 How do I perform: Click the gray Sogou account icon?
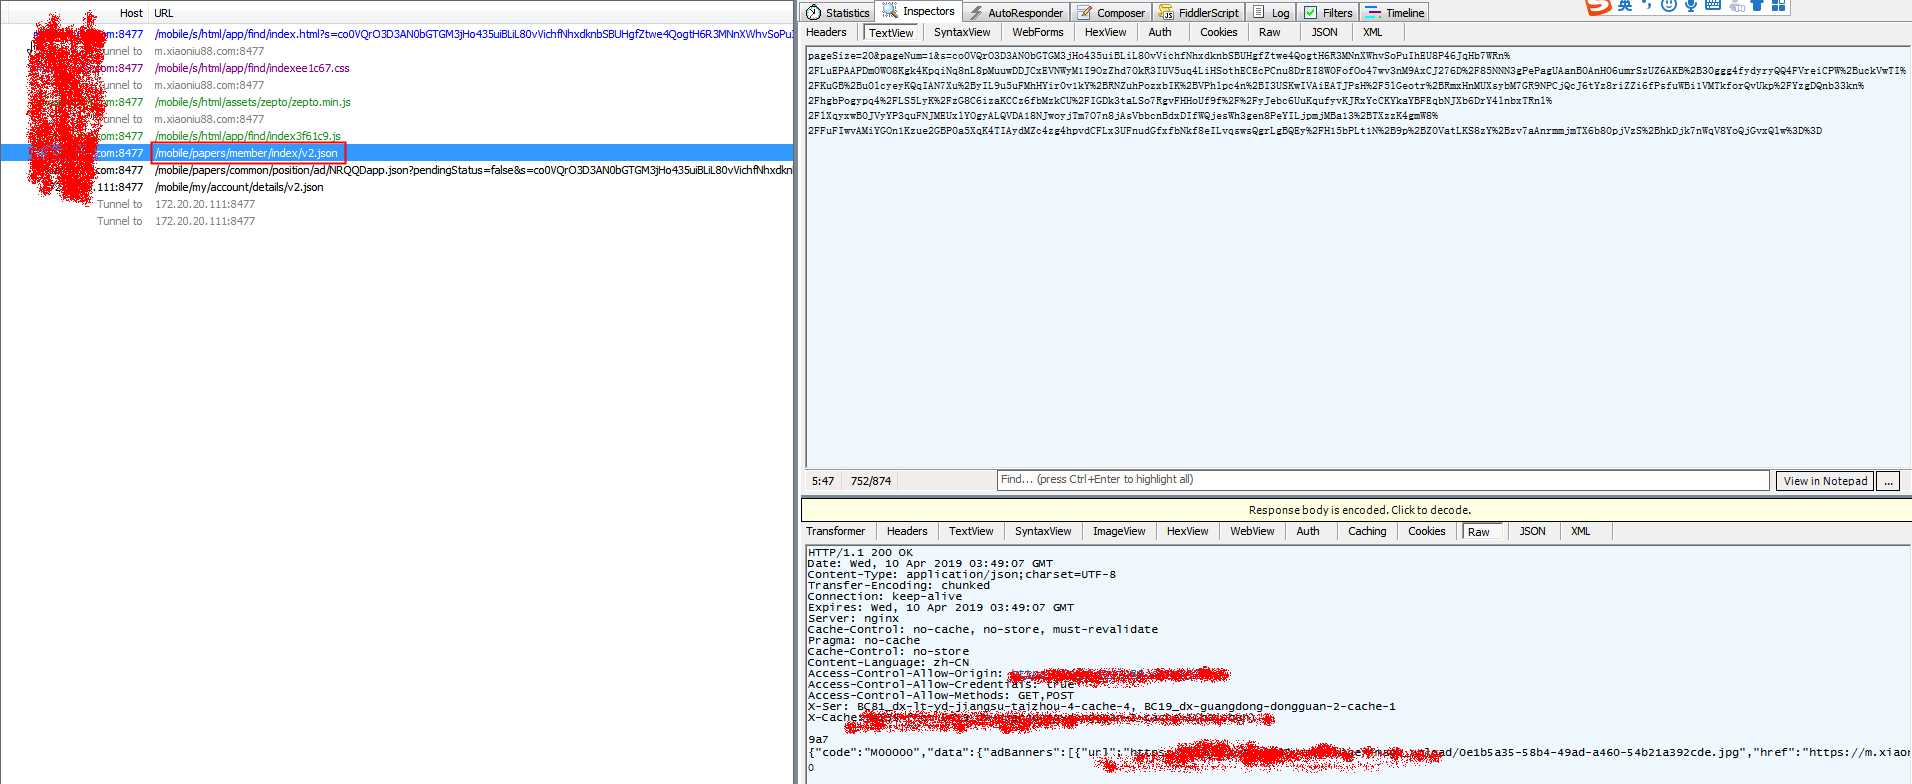coord(1737,5)
